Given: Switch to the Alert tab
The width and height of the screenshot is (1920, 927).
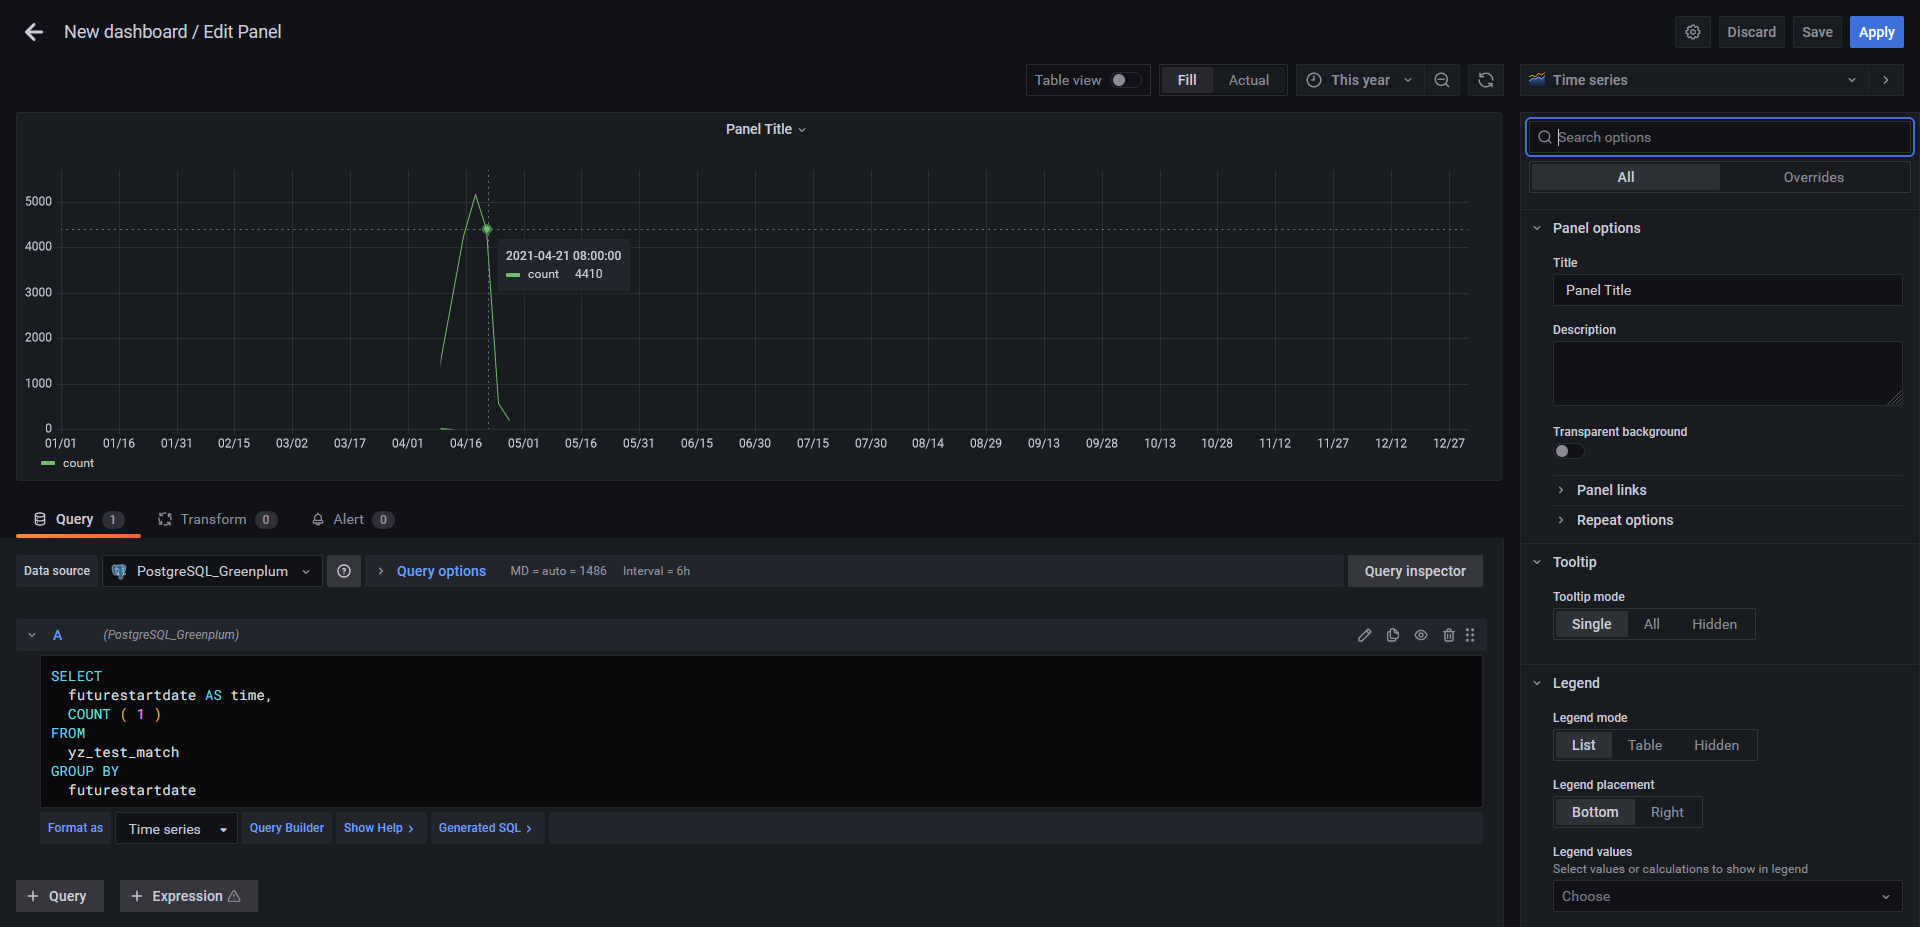Looking at the screenshot, I should tap(352, 519).
